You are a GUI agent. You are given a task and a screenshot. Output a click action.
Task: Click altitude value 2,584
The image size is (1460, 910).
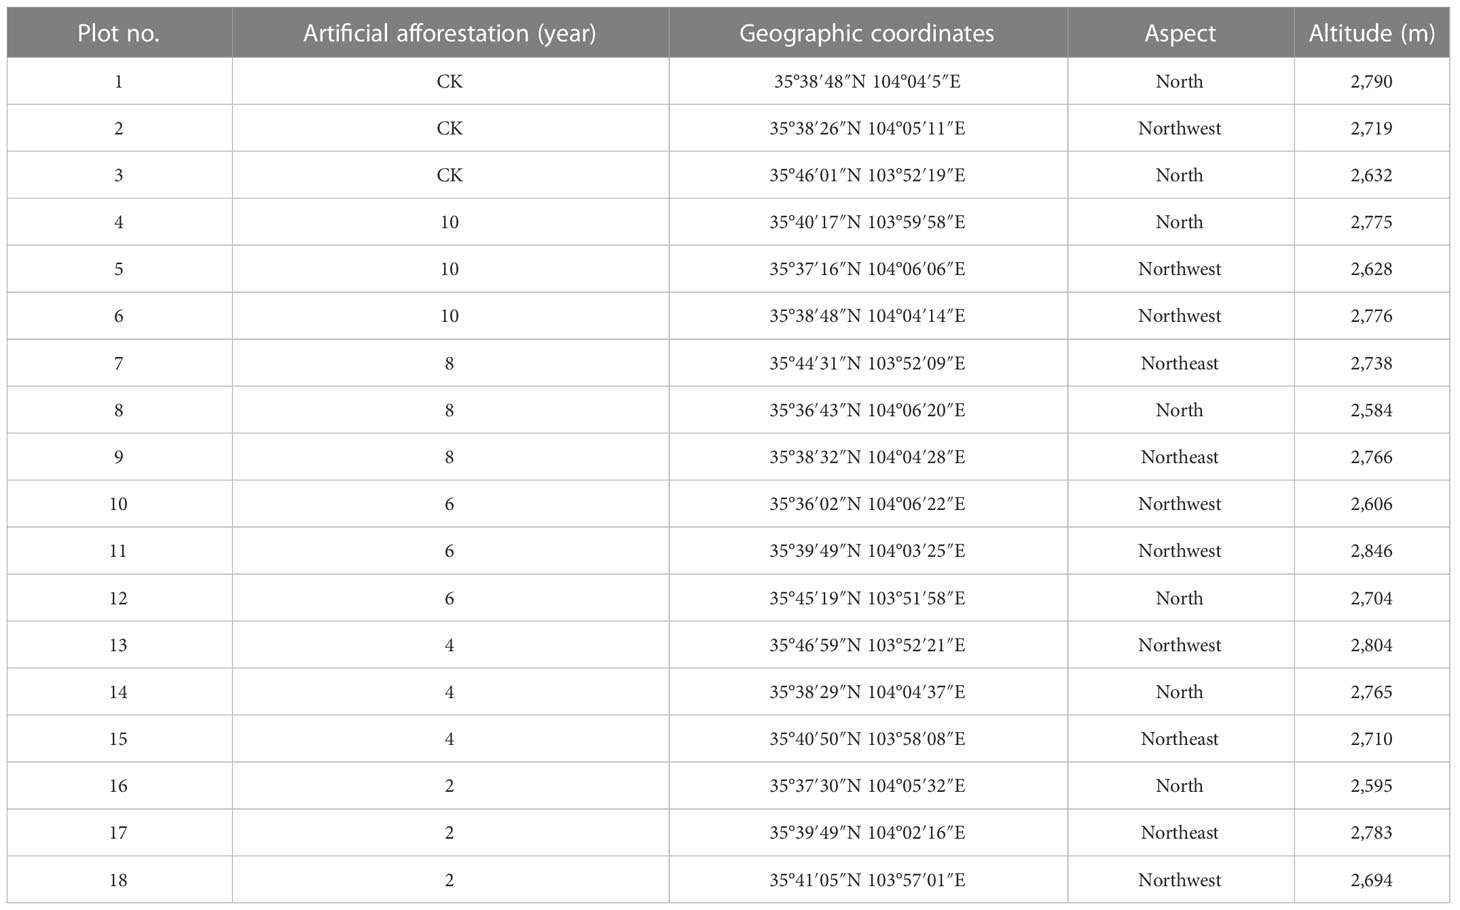coord(1372,410)
